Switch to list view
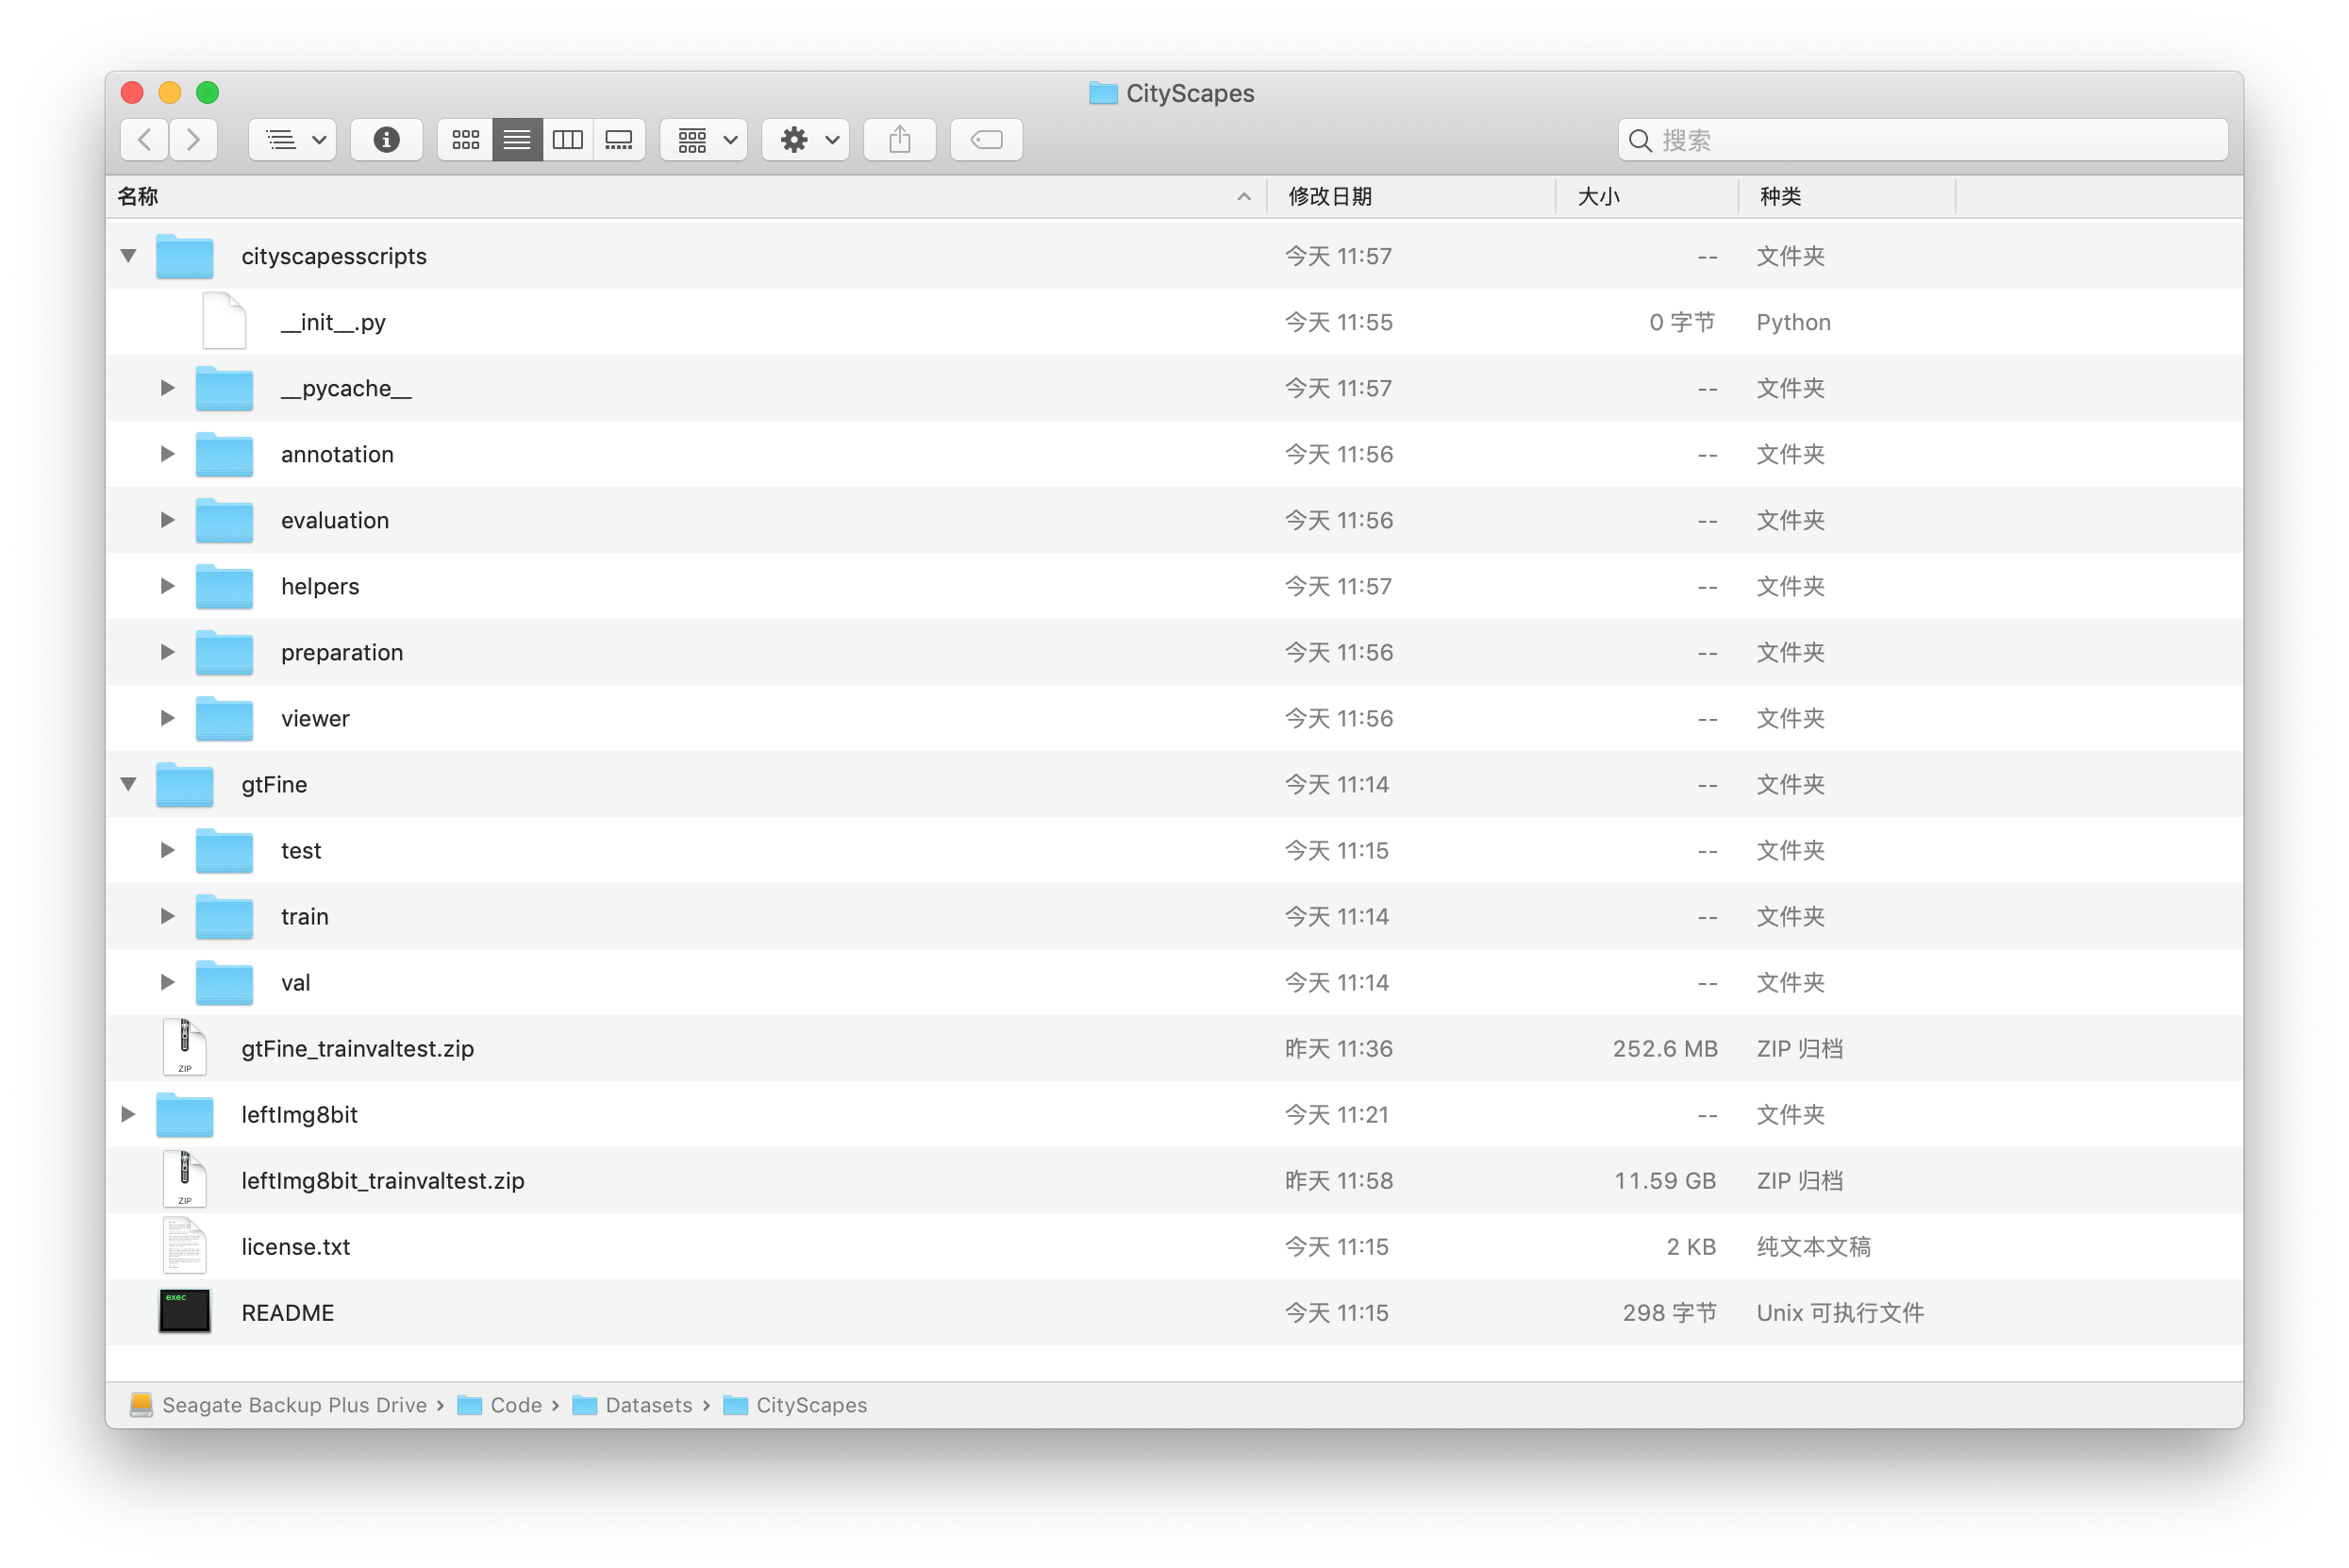2349x1568 pixels. click(517, 139)
